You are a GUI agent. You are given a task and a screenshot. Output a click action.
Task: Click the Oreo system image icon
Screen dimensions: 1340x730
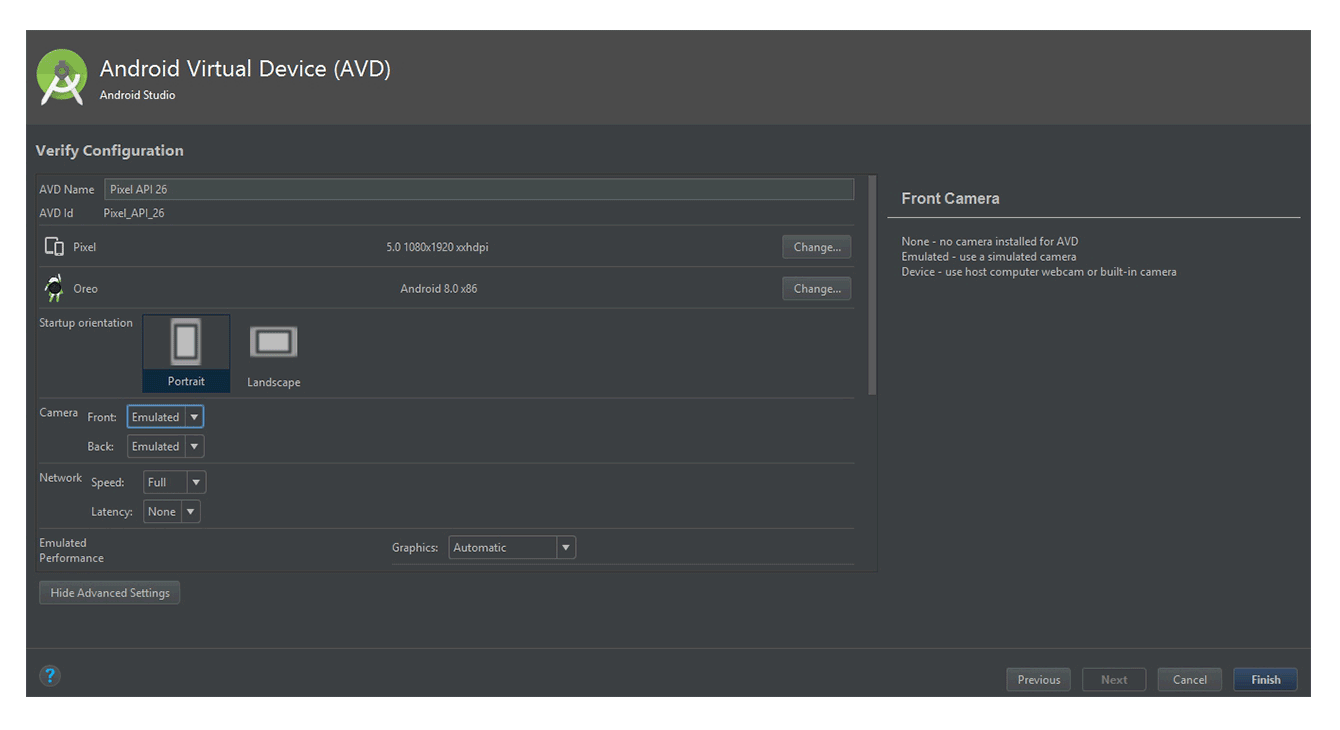tap(54, 288)
